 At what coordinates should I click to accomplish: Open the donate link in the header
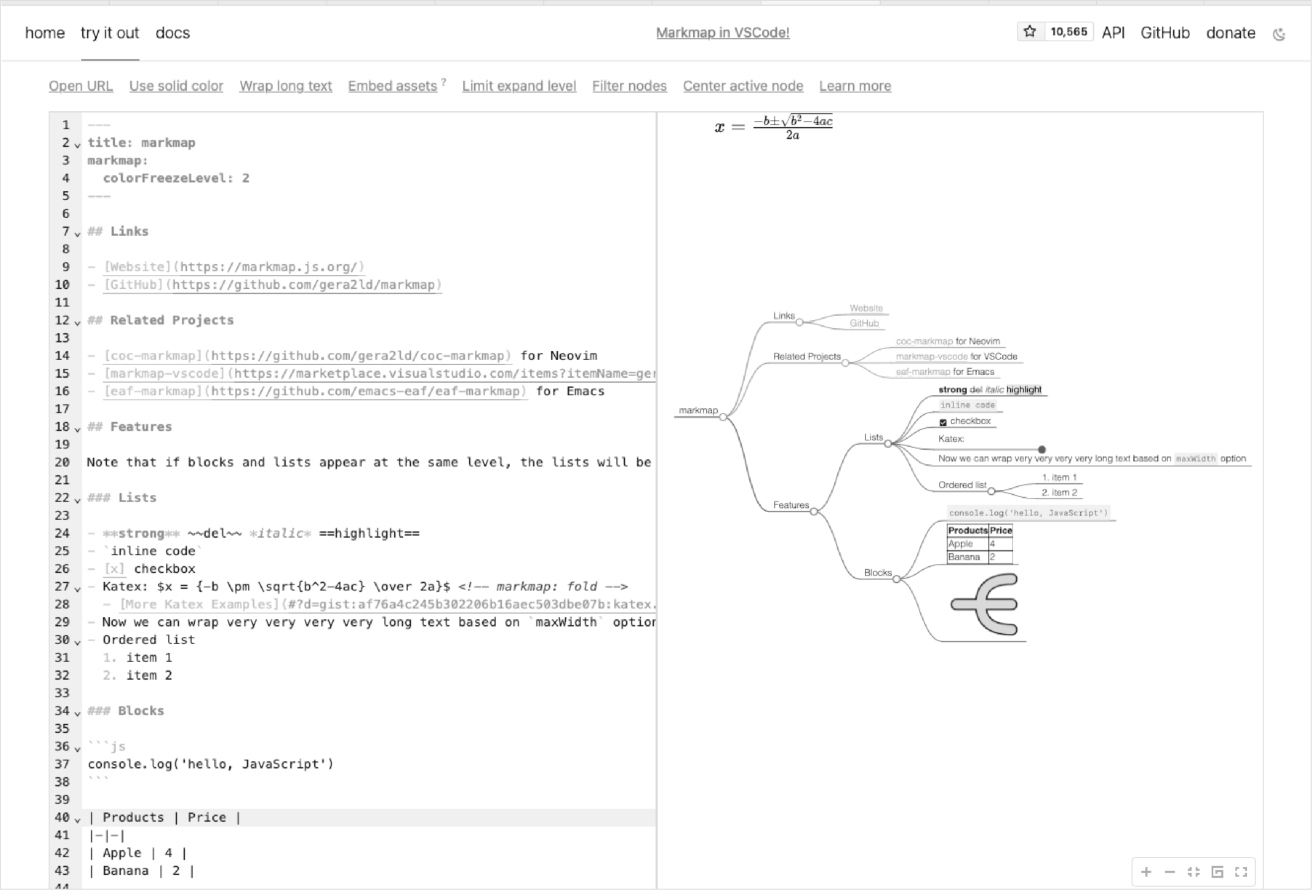(x=1230, y=33)
